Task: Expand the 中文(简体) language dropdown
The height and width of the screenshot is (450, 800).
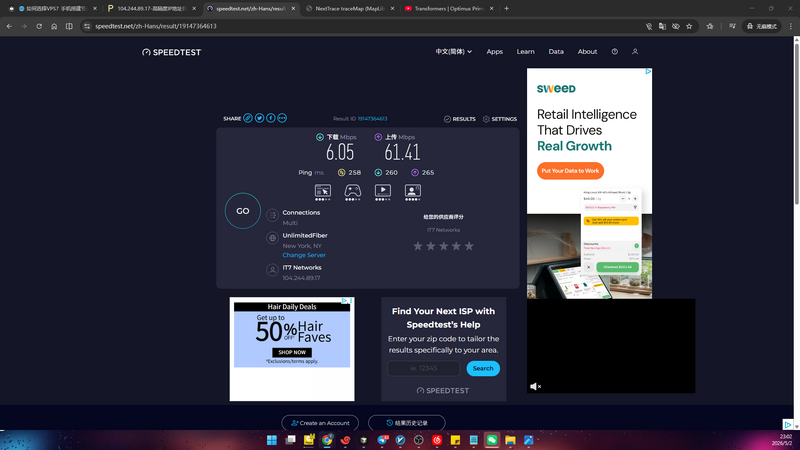Action: (x=454, y=52)
